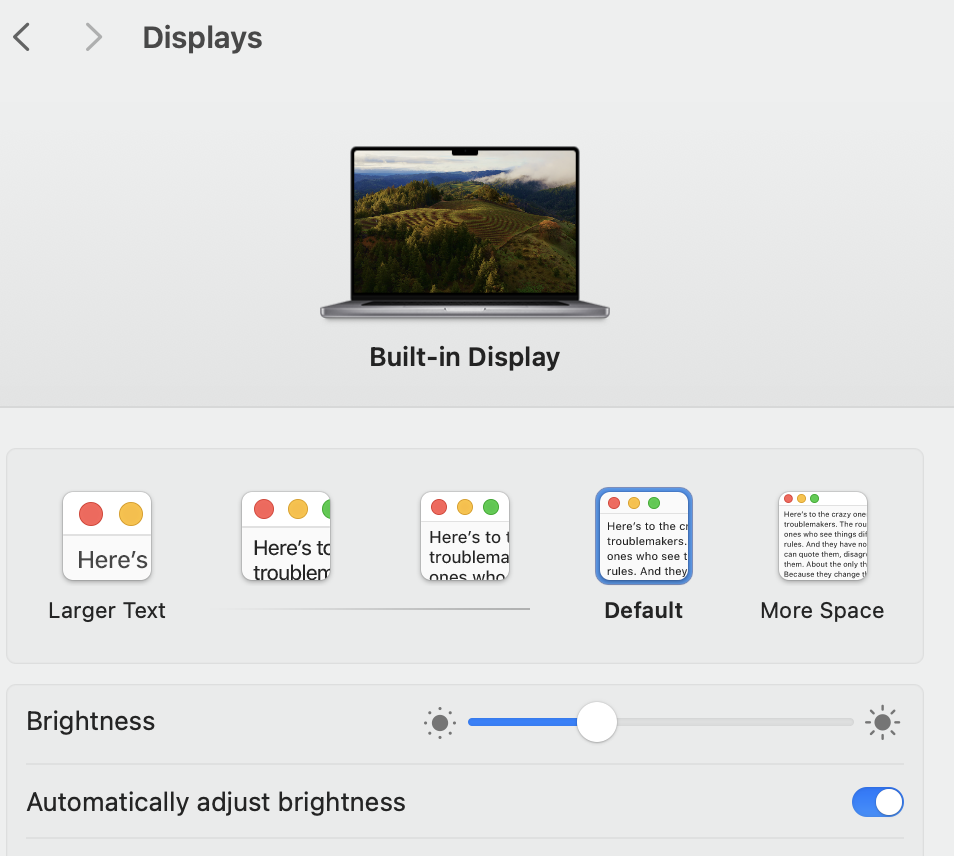The width and height of the screenshot is (954, 856).
Task: Click the More Space label
Action: coord(822,610)
